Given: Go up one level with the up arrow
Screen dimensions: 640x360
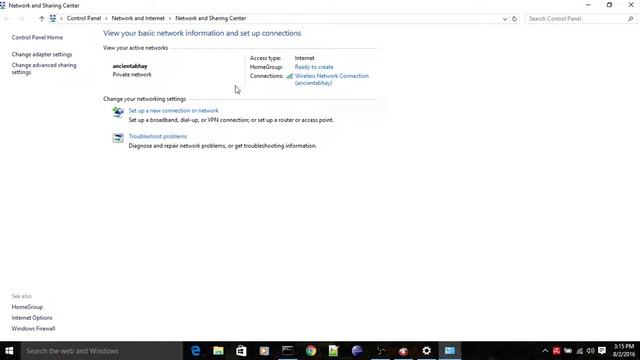Looking at the screenshot, I should [41, 18].
